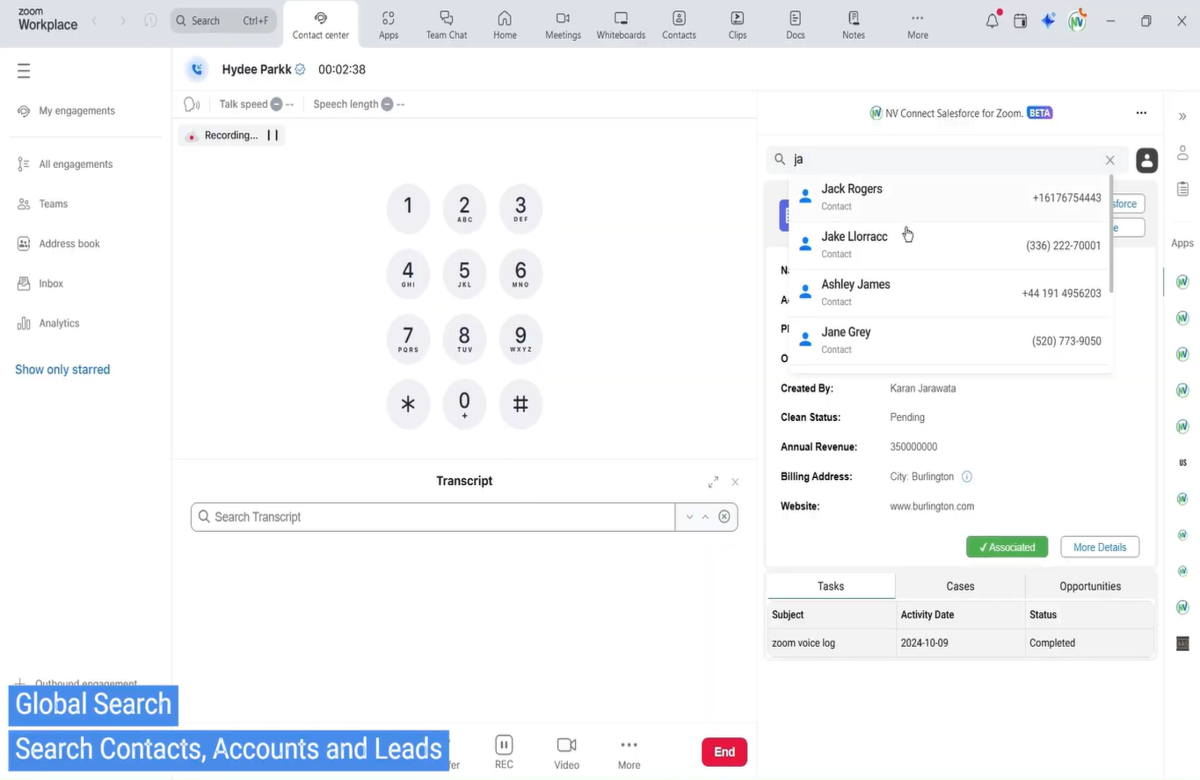Open the hamburger menu in left sidebar
The image size is (1200, 780).
[x=24, y=71]
